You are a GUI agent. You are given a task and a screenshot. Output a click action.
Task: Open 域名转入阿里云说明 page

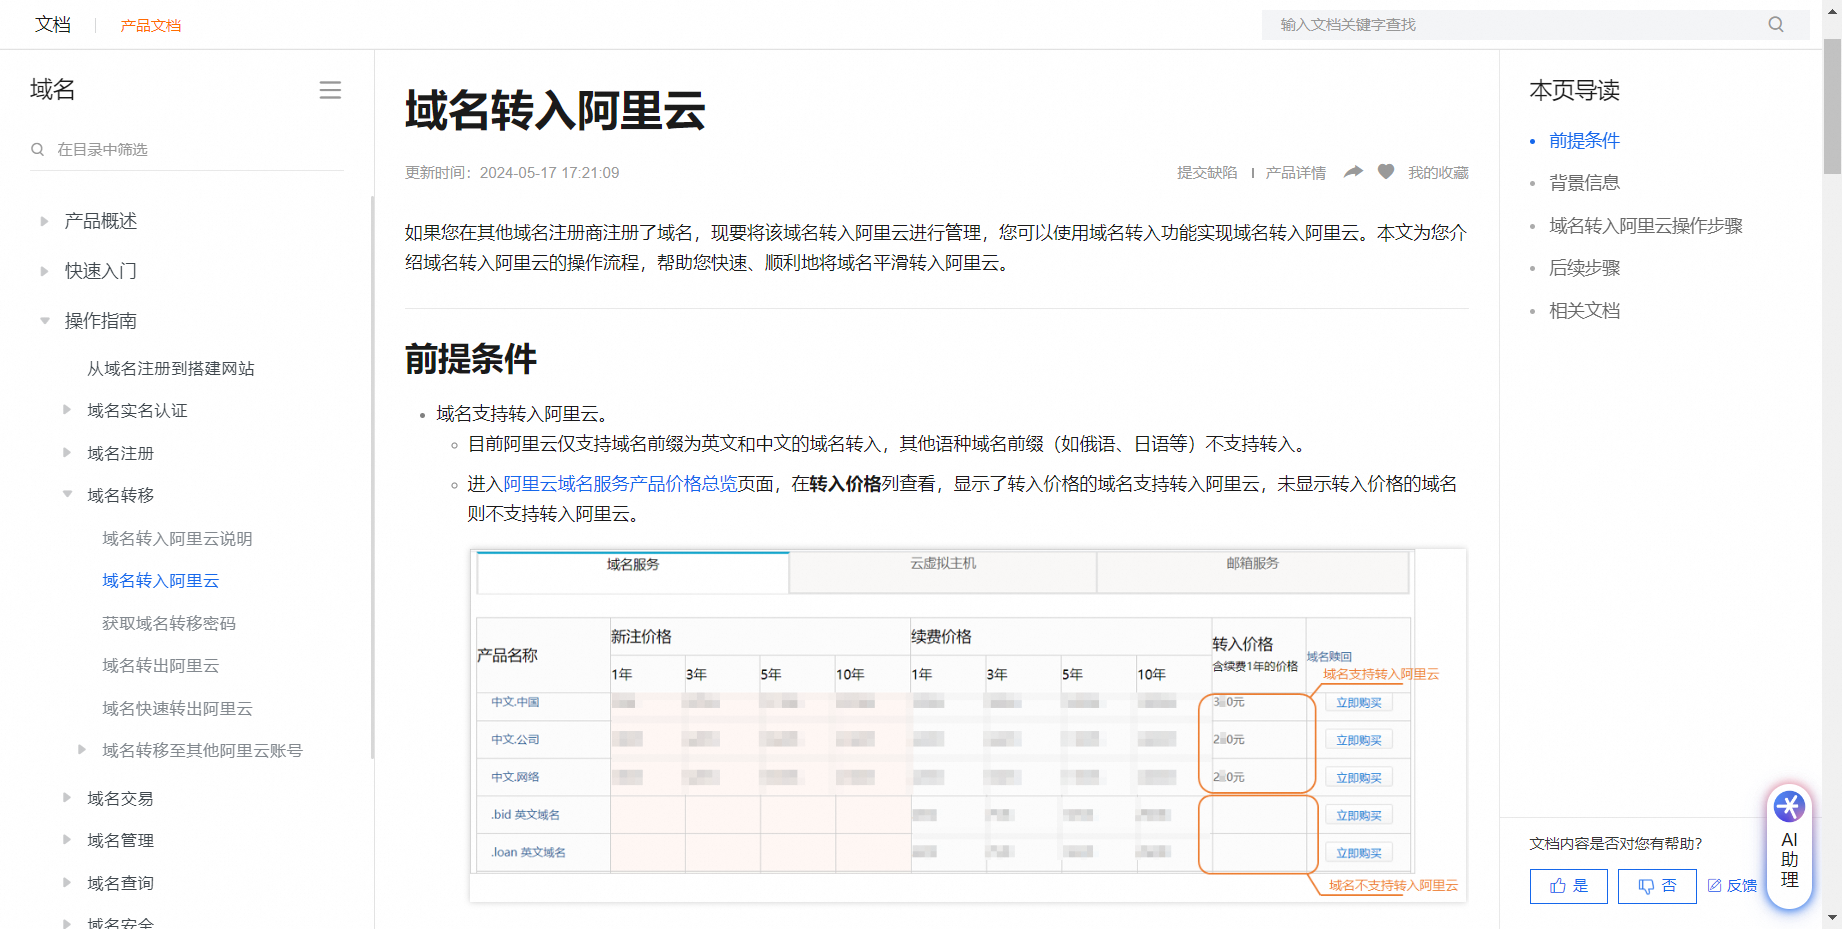pos(177,539)
